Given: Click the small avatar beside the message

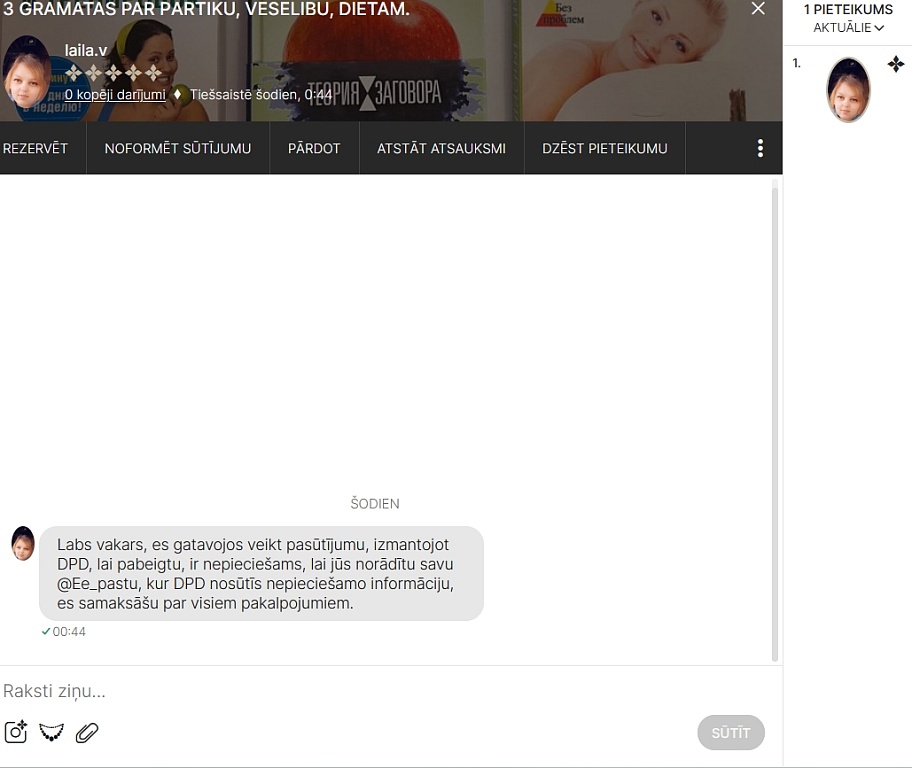Looking at the screenshot, I should [23, 543].
